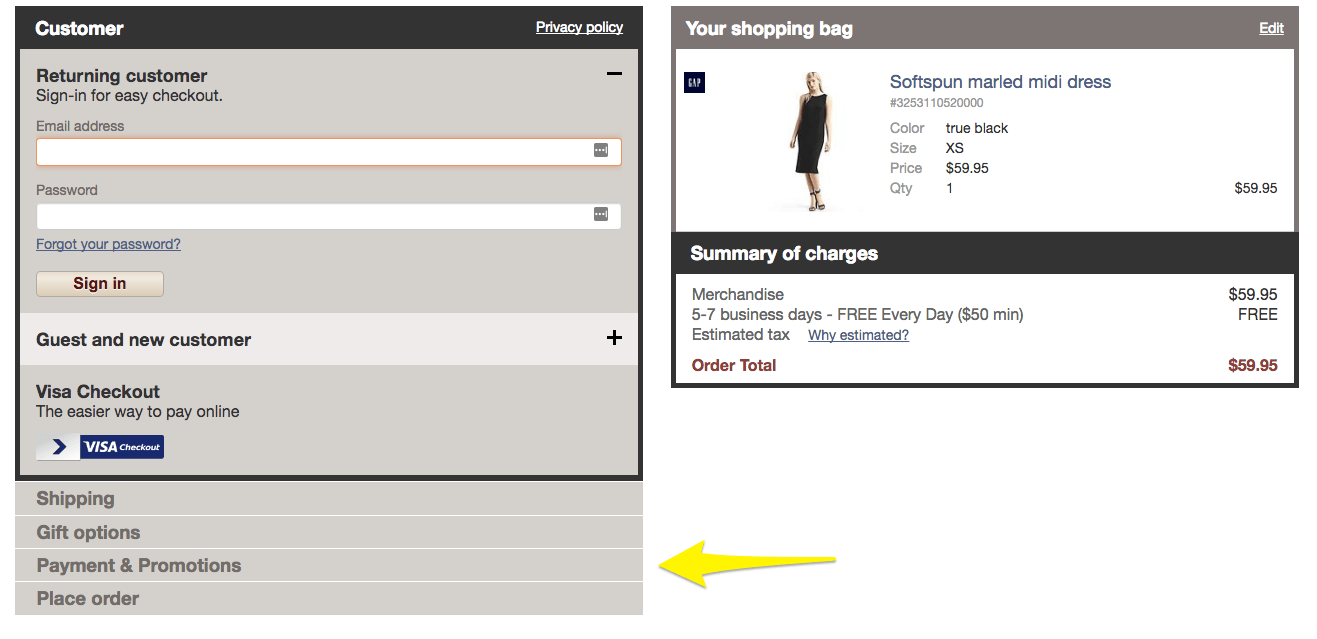Click the Sign in button
1317x639 pixels.
click(100, 284)
